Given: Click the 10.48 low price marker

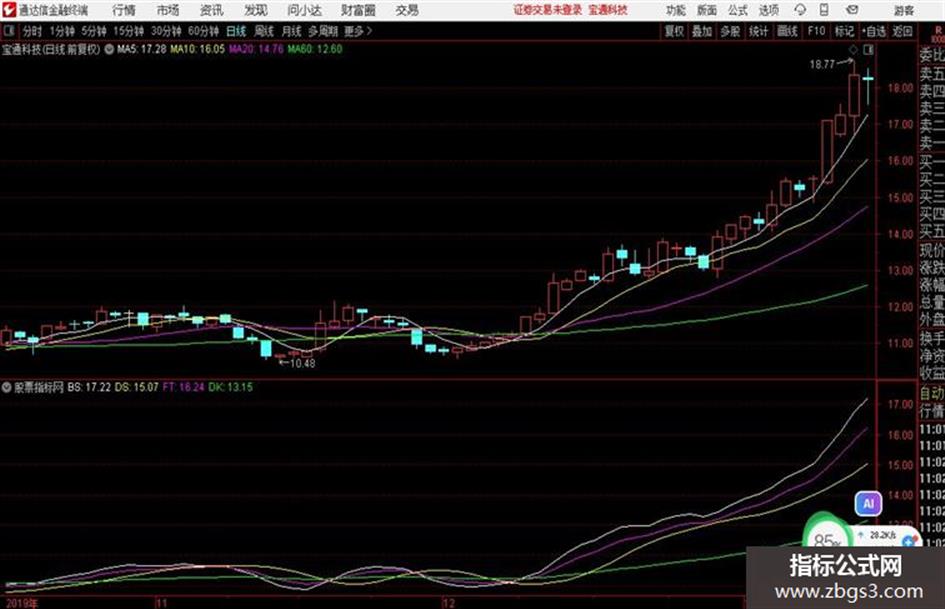Looking at the screenshot, I should 303,364.
